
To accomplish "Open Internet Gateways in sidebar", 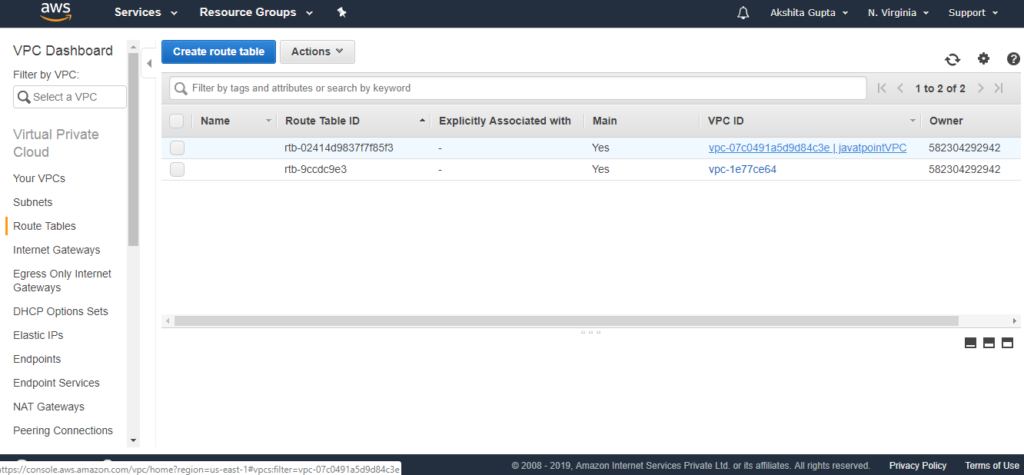I will [57, 250].
